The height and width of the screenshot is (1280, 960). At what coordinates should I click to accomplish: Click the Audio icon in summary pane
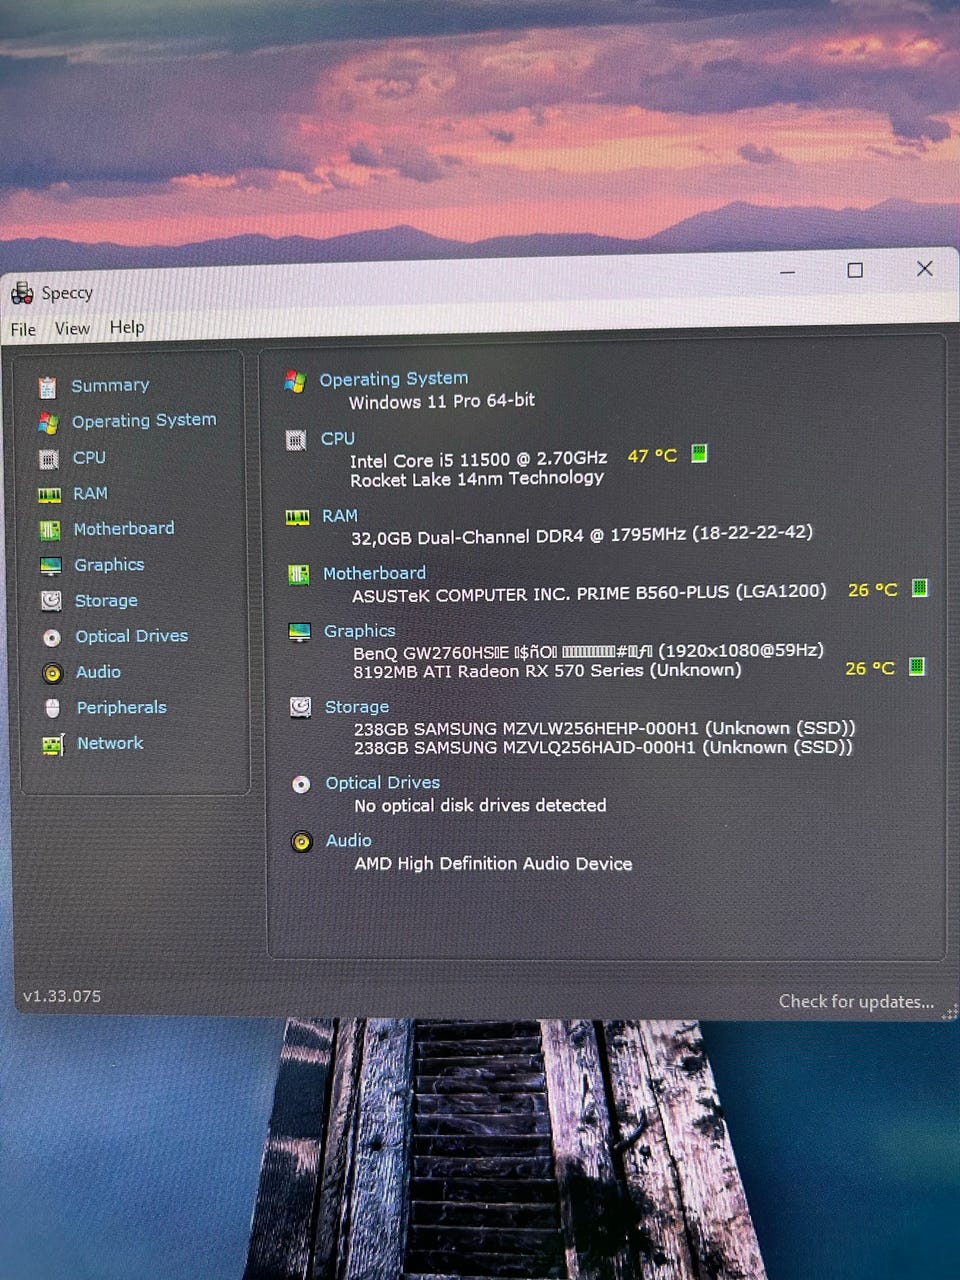[x=302, y=842]
